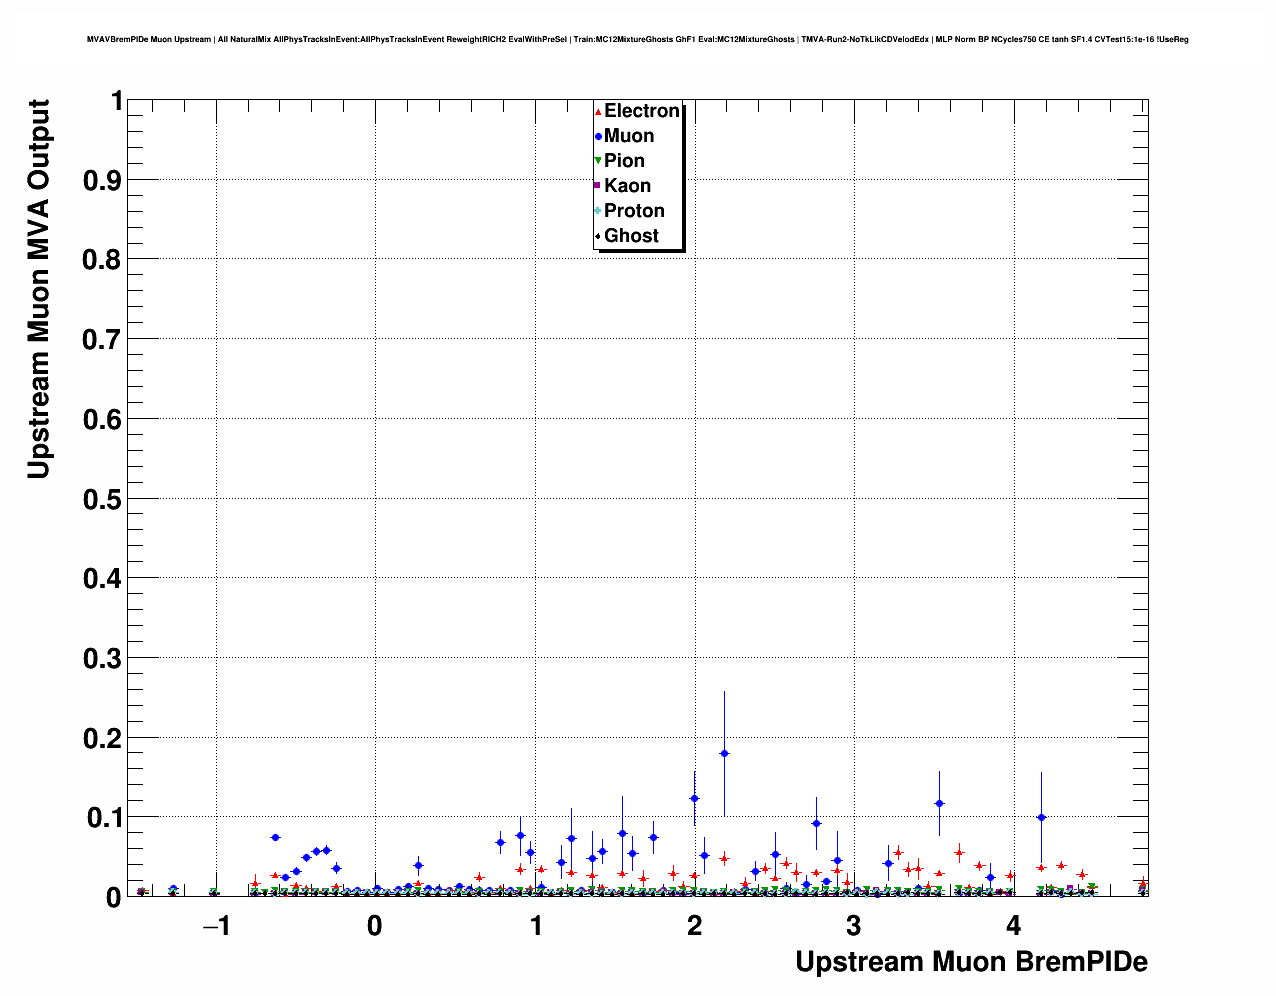Select the Muon legend label
The image size is (1276, 996).
click(629, 136)
